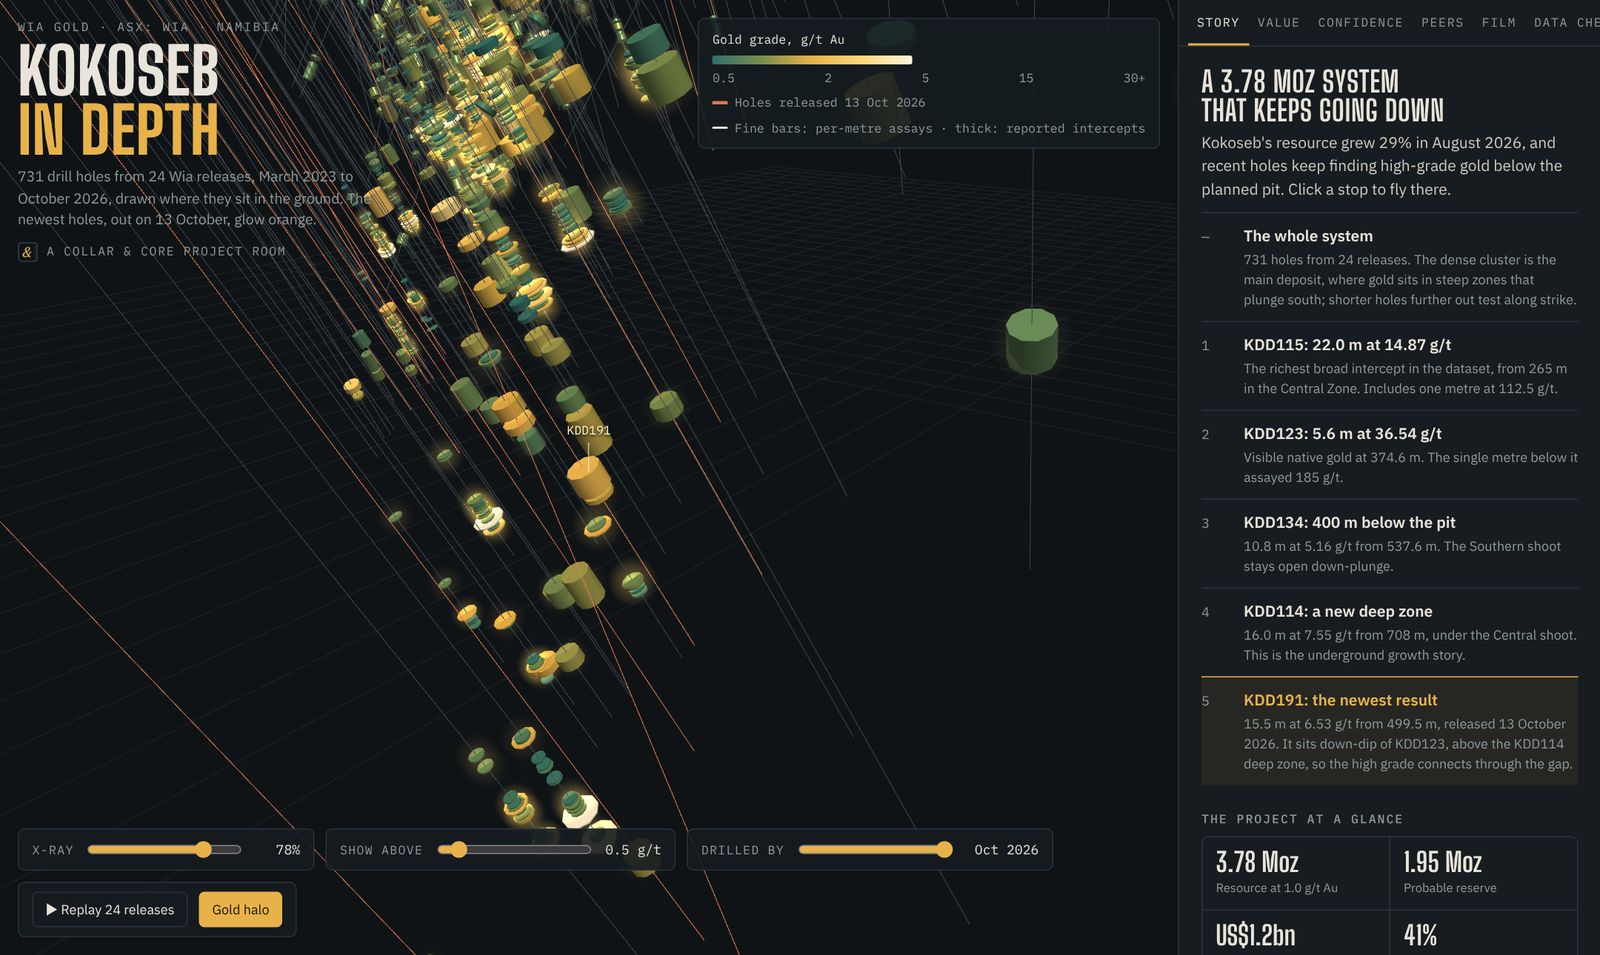
Task: Select story stop KDD191: the newest result
Action: click(1389, 731)
